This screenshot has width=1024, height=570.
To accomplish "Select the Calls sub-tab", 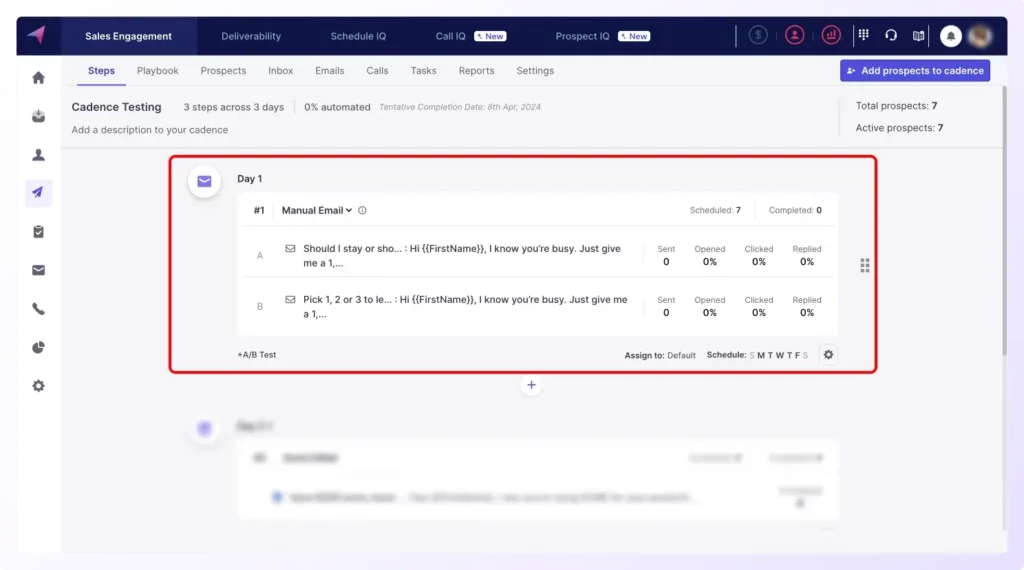I will [377, 71].
